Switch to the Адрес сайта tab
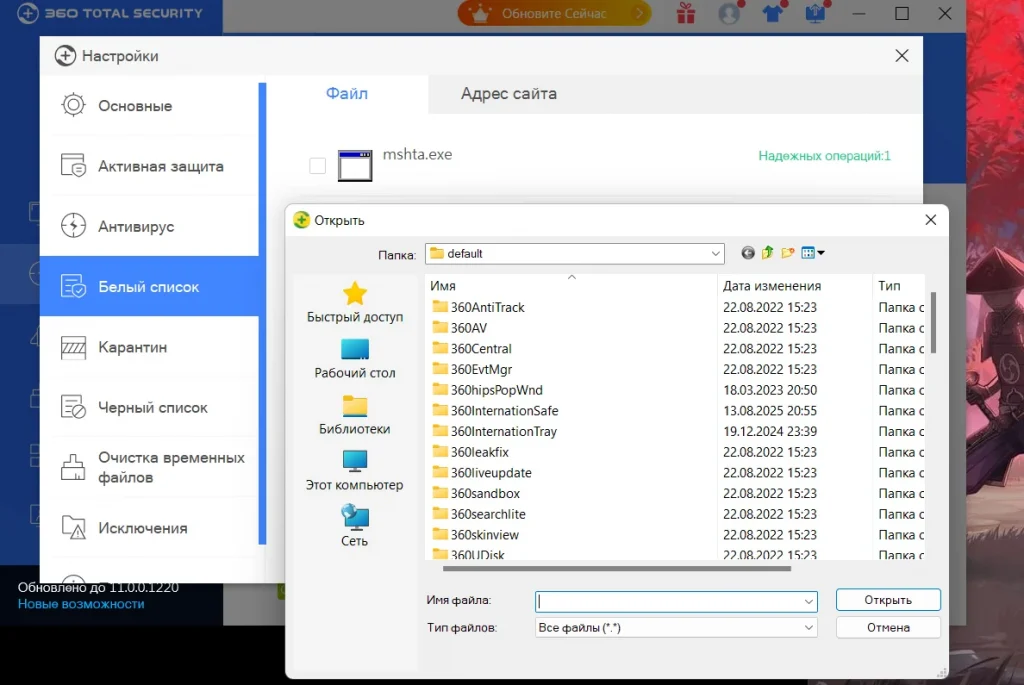Screen dimensions: 1024x685 coord(509,94)
